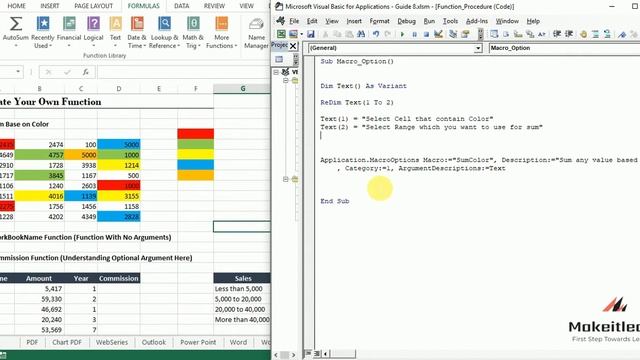640x360 pixels.
Task: Open the Macro_Option procedure dropdown
Action: (564, 48)
